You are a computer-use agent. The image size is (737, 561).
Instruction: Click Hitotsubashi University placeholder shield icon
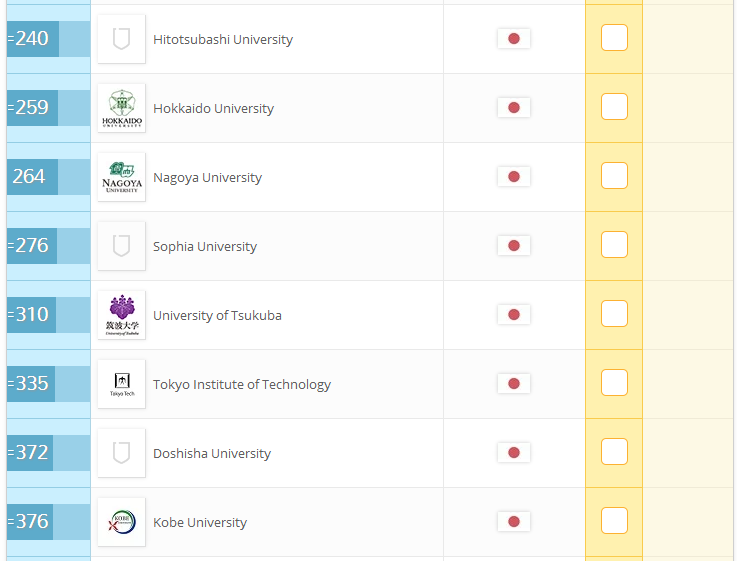click(122, 39)
